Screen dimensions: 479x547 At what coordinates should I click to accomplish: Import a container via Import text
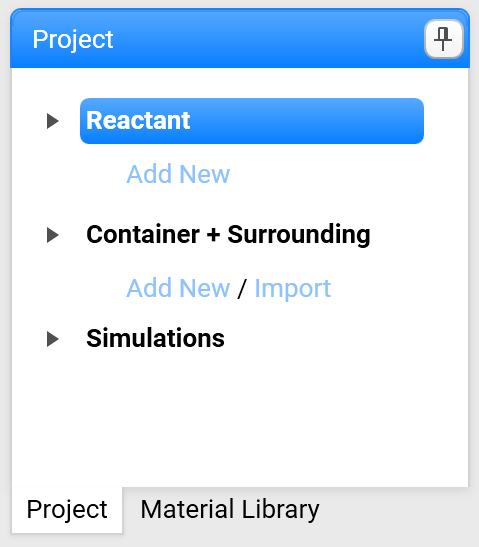tap(292, 289)
